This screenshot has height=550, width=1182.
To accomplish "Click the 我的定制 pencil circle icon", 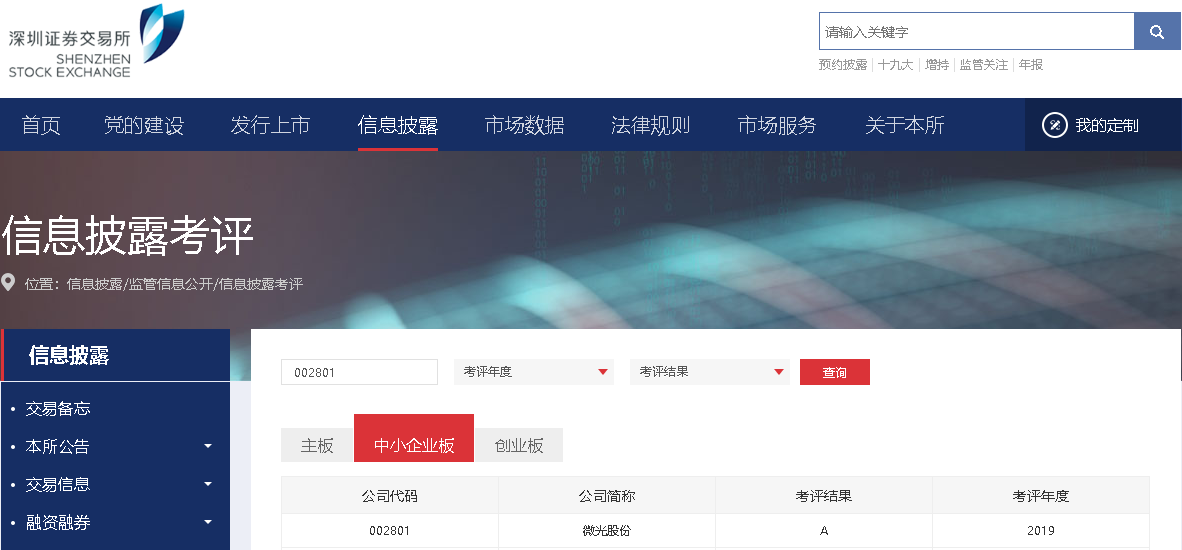I will pos(1055,125).
